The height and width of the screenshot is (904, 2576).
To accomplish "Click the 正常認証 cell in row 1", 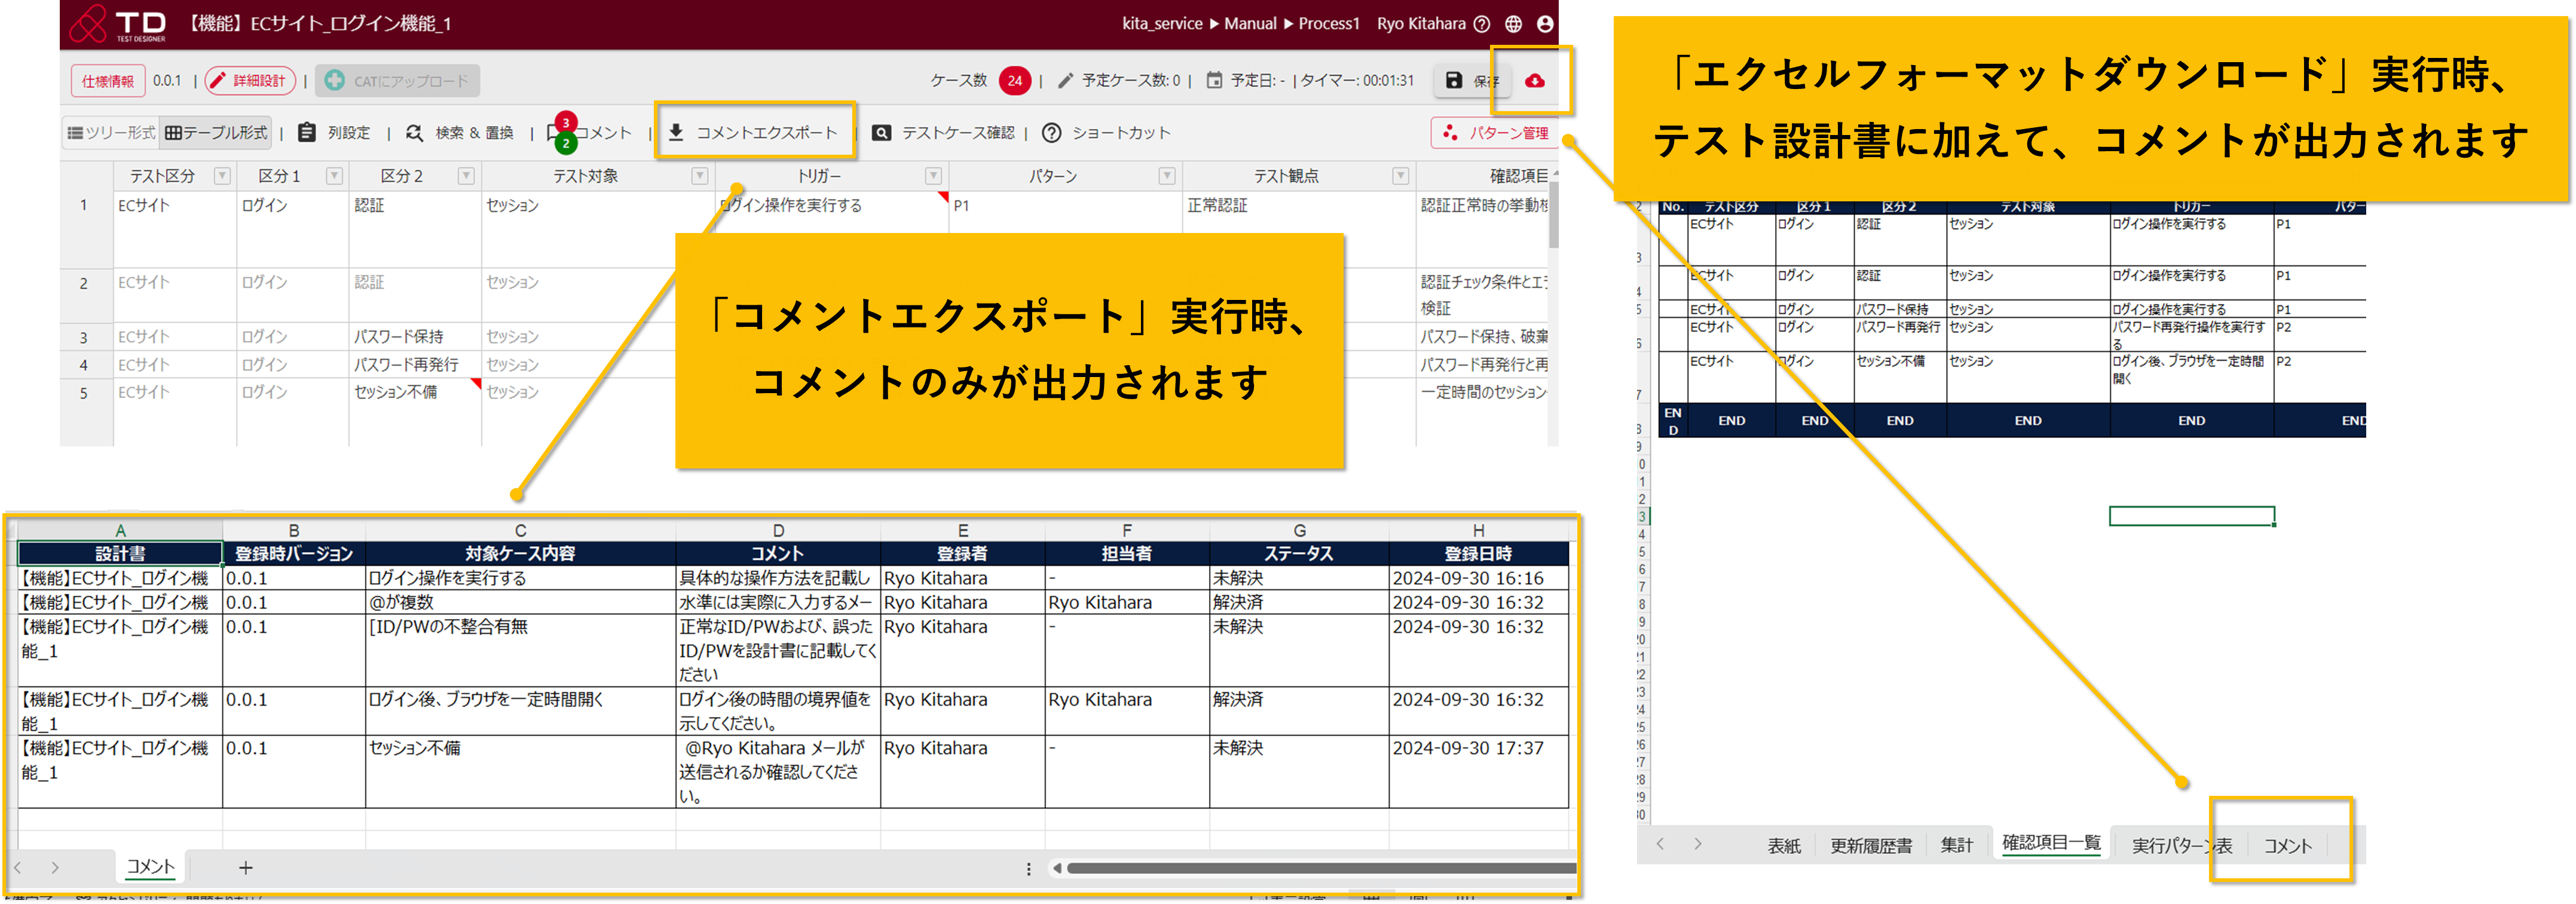I will 1299,228.
